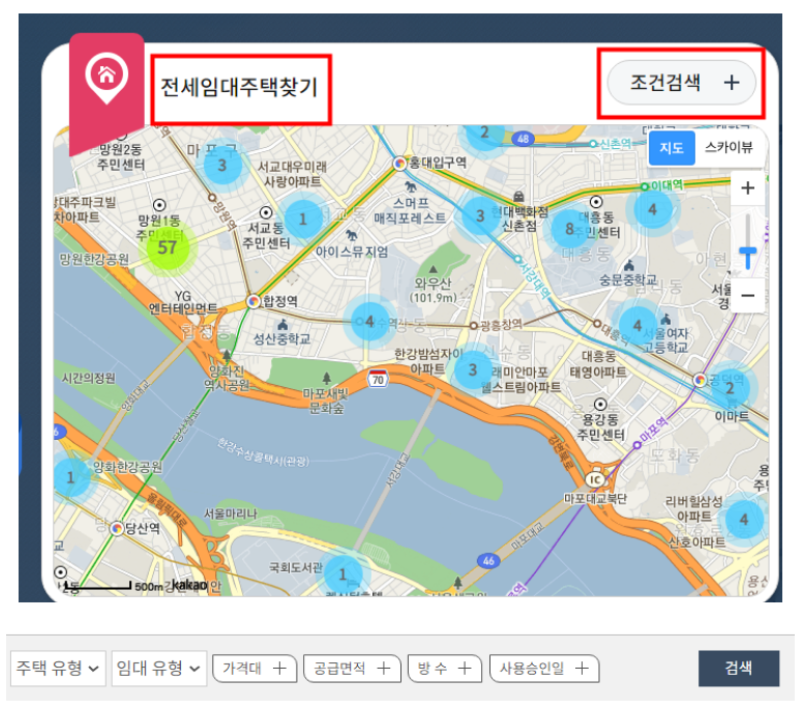Select cluster 3 near 현대백화점 신촌점
This screenshot has width=803, height=712.
(x=480, y=216)
